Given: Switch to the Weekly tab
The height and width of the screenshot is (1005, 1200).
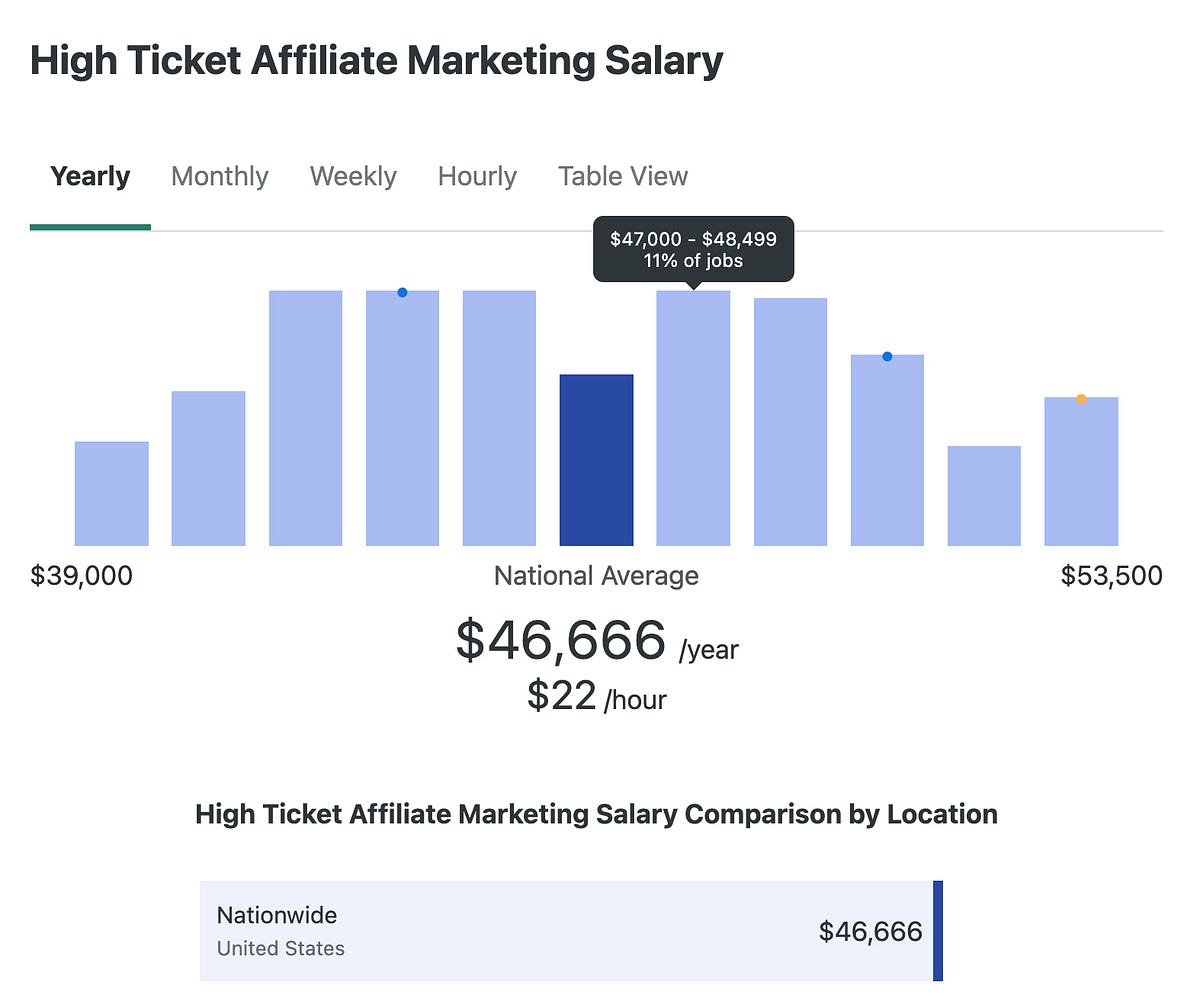Looking at the screenshot, I should click(x=352, y=176).
